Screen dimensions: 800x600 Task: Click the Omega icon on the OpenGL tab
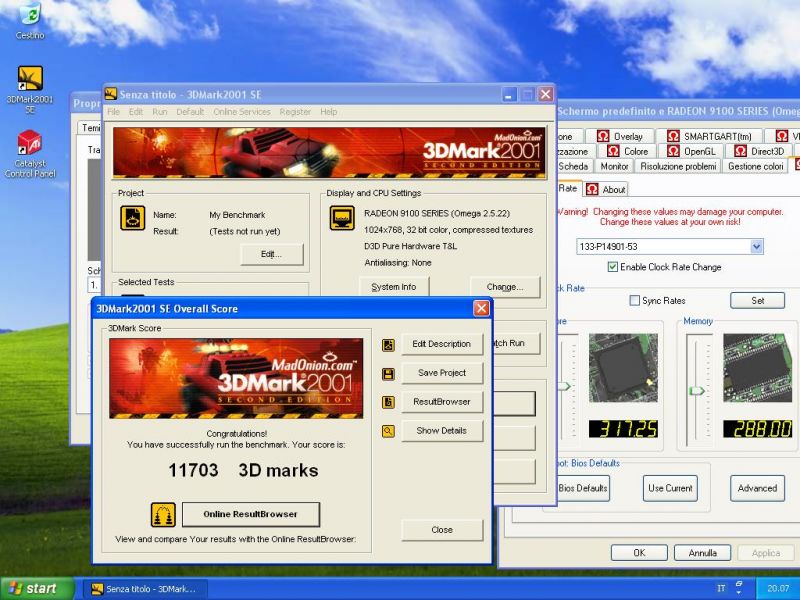pos(673,151)
